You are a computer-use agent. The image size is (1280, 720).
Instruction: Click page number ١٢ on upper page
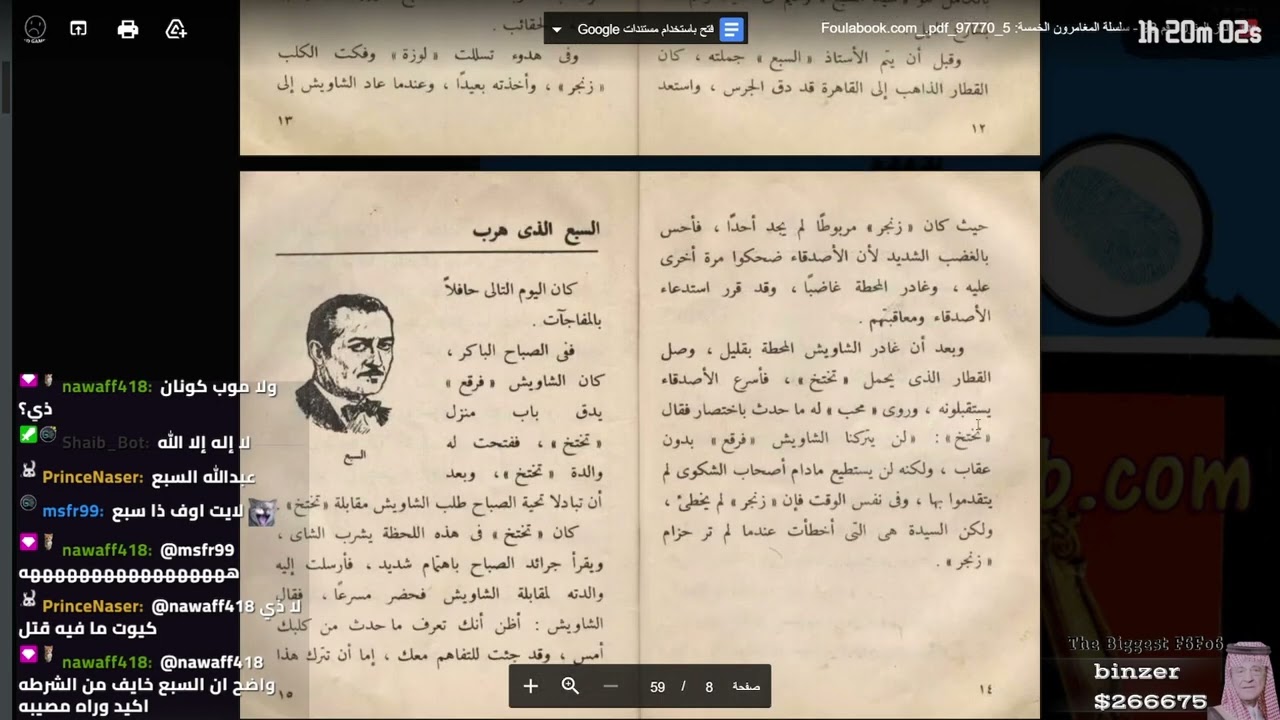tap(978, 128)
